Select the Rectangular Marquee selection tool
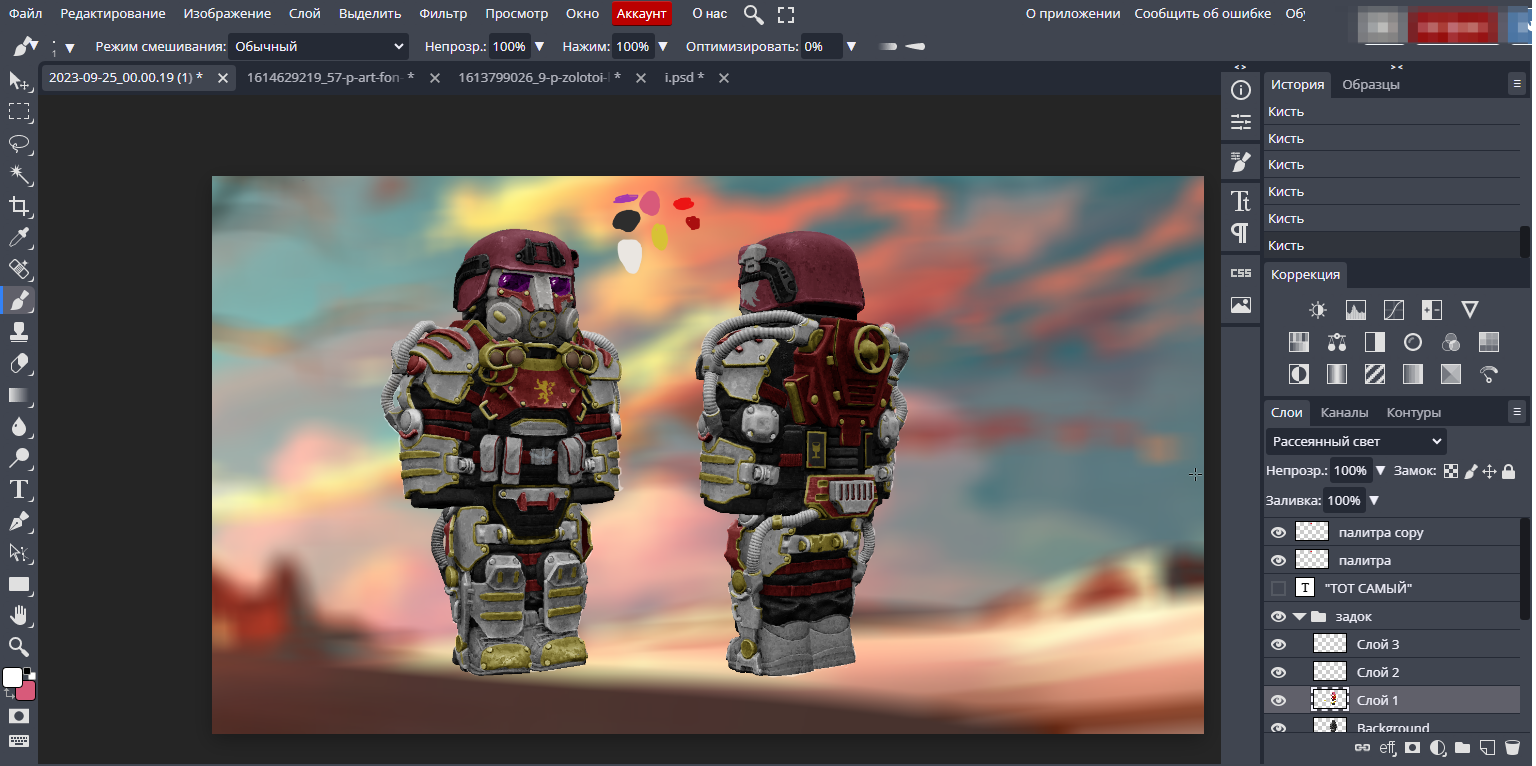 [x=19, y=112]
